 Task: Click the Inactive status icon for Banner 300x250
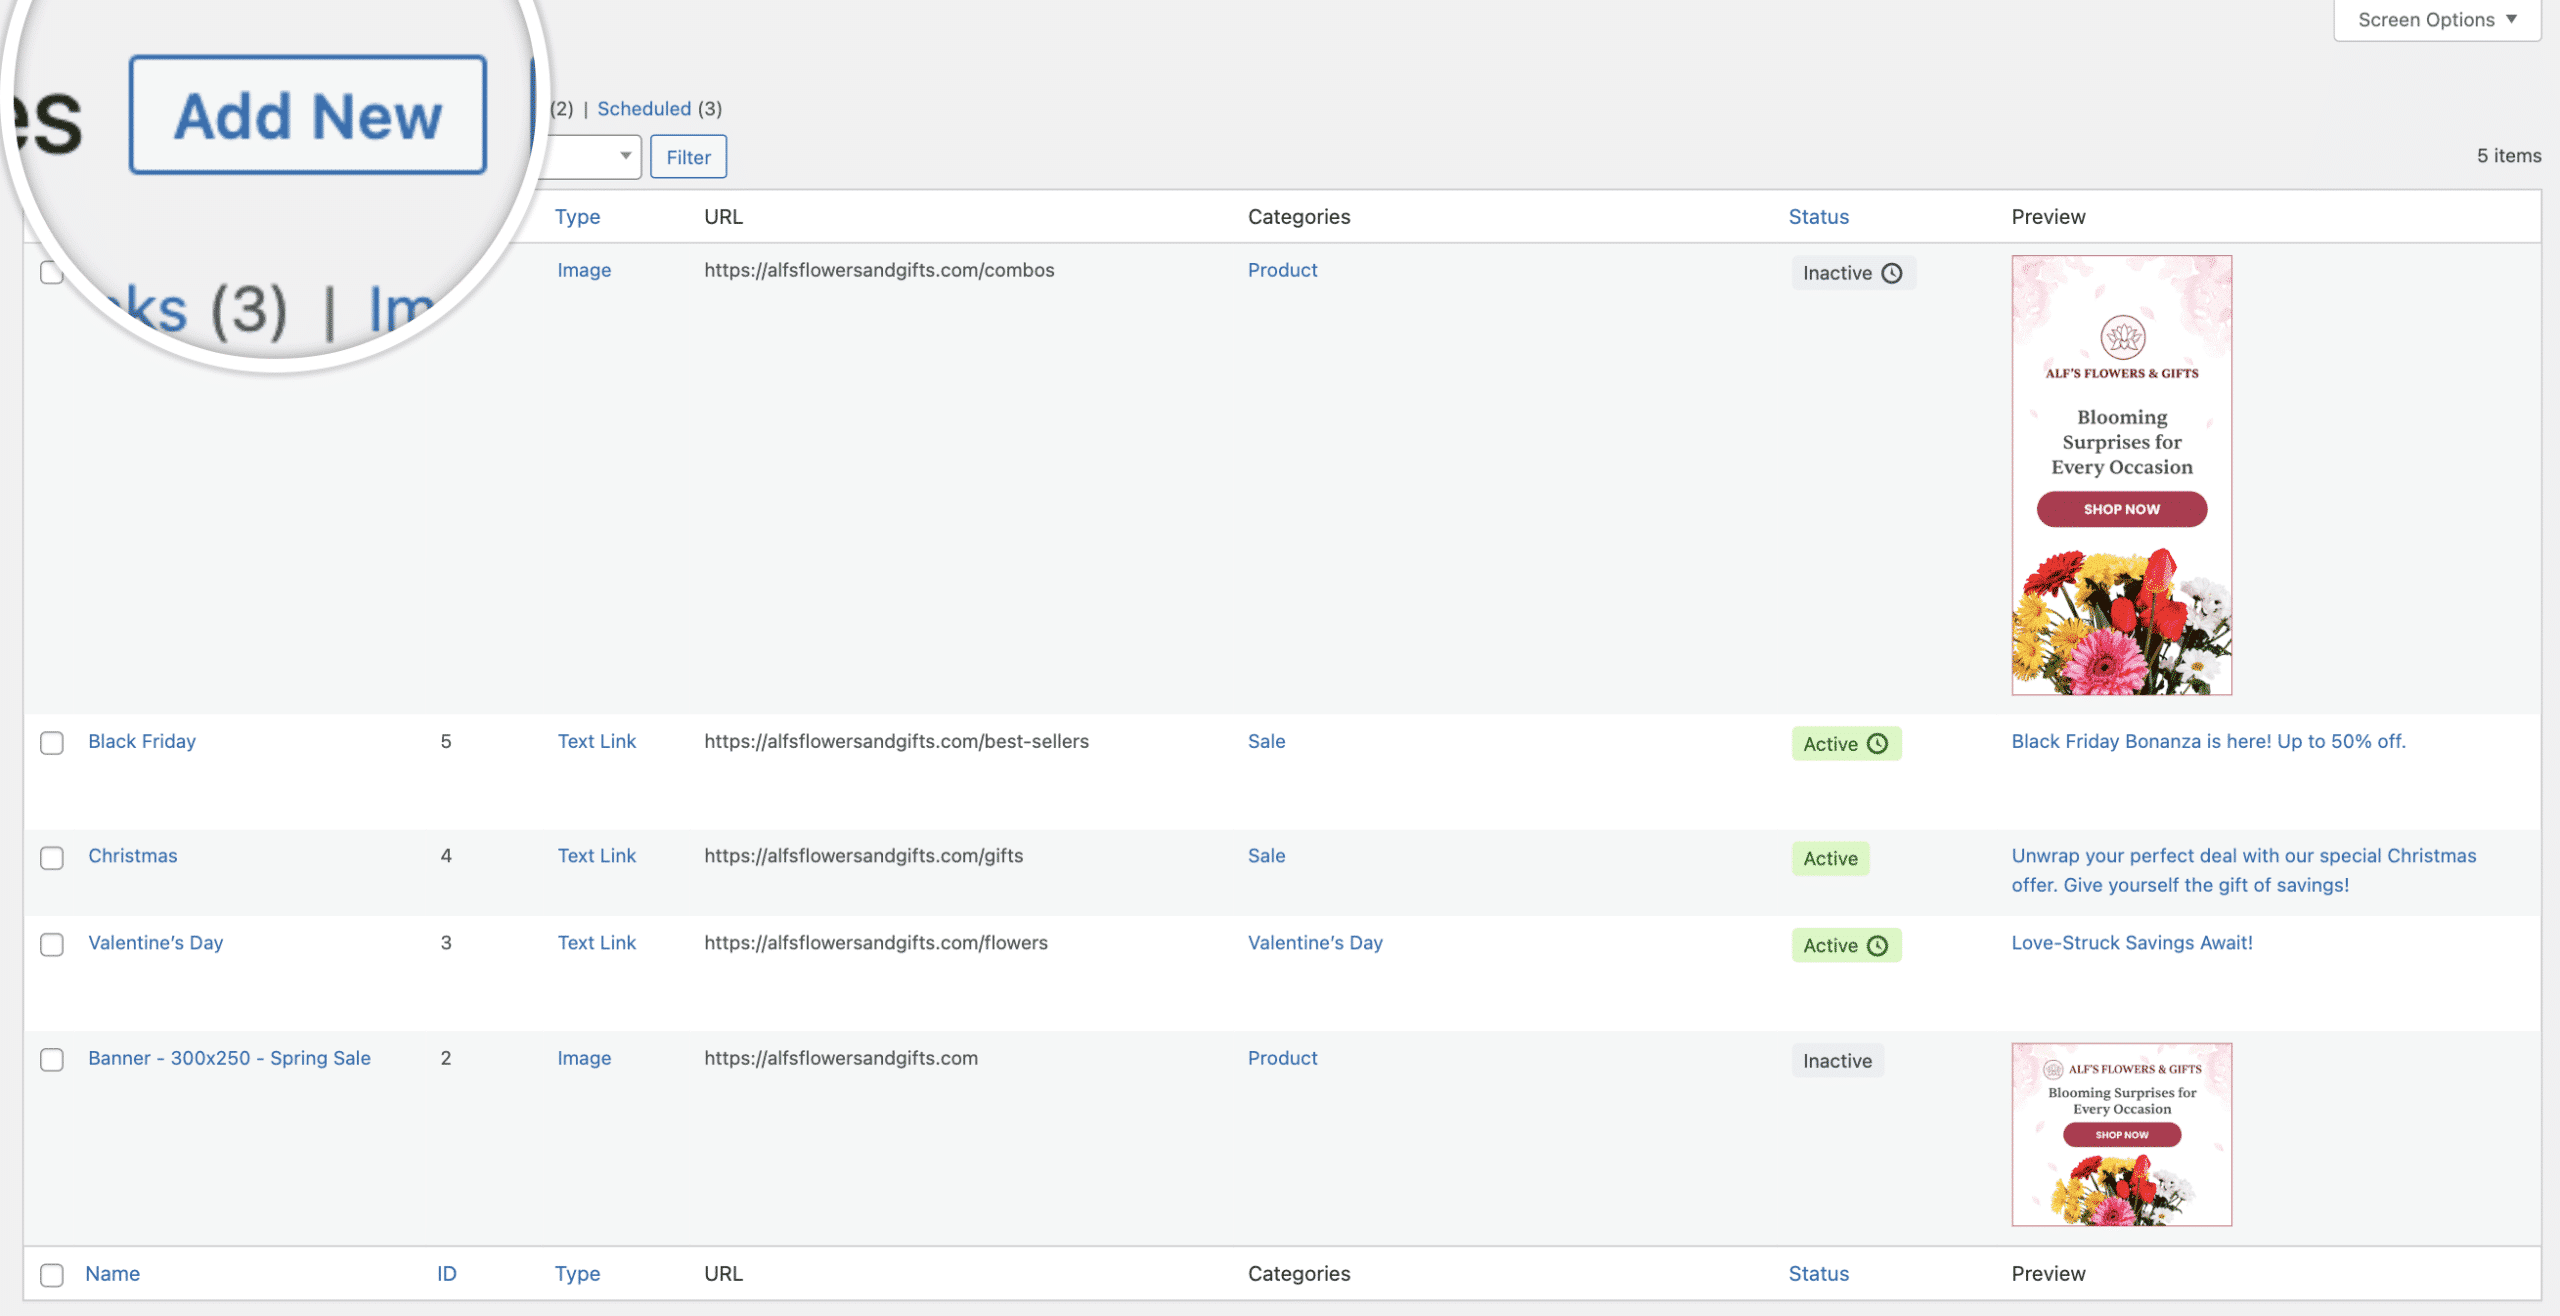tap(1835, 1059)
